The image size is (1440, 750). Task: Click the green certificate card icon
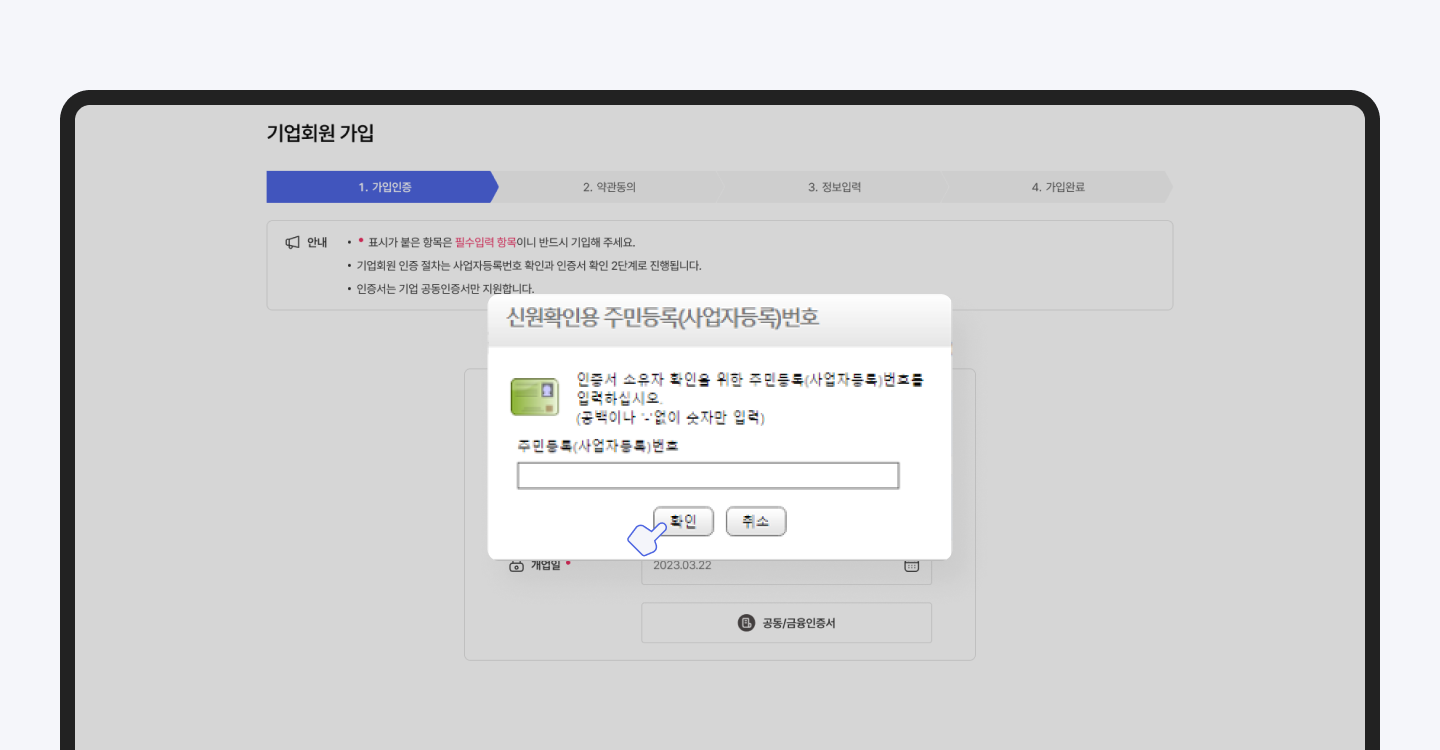534,397
